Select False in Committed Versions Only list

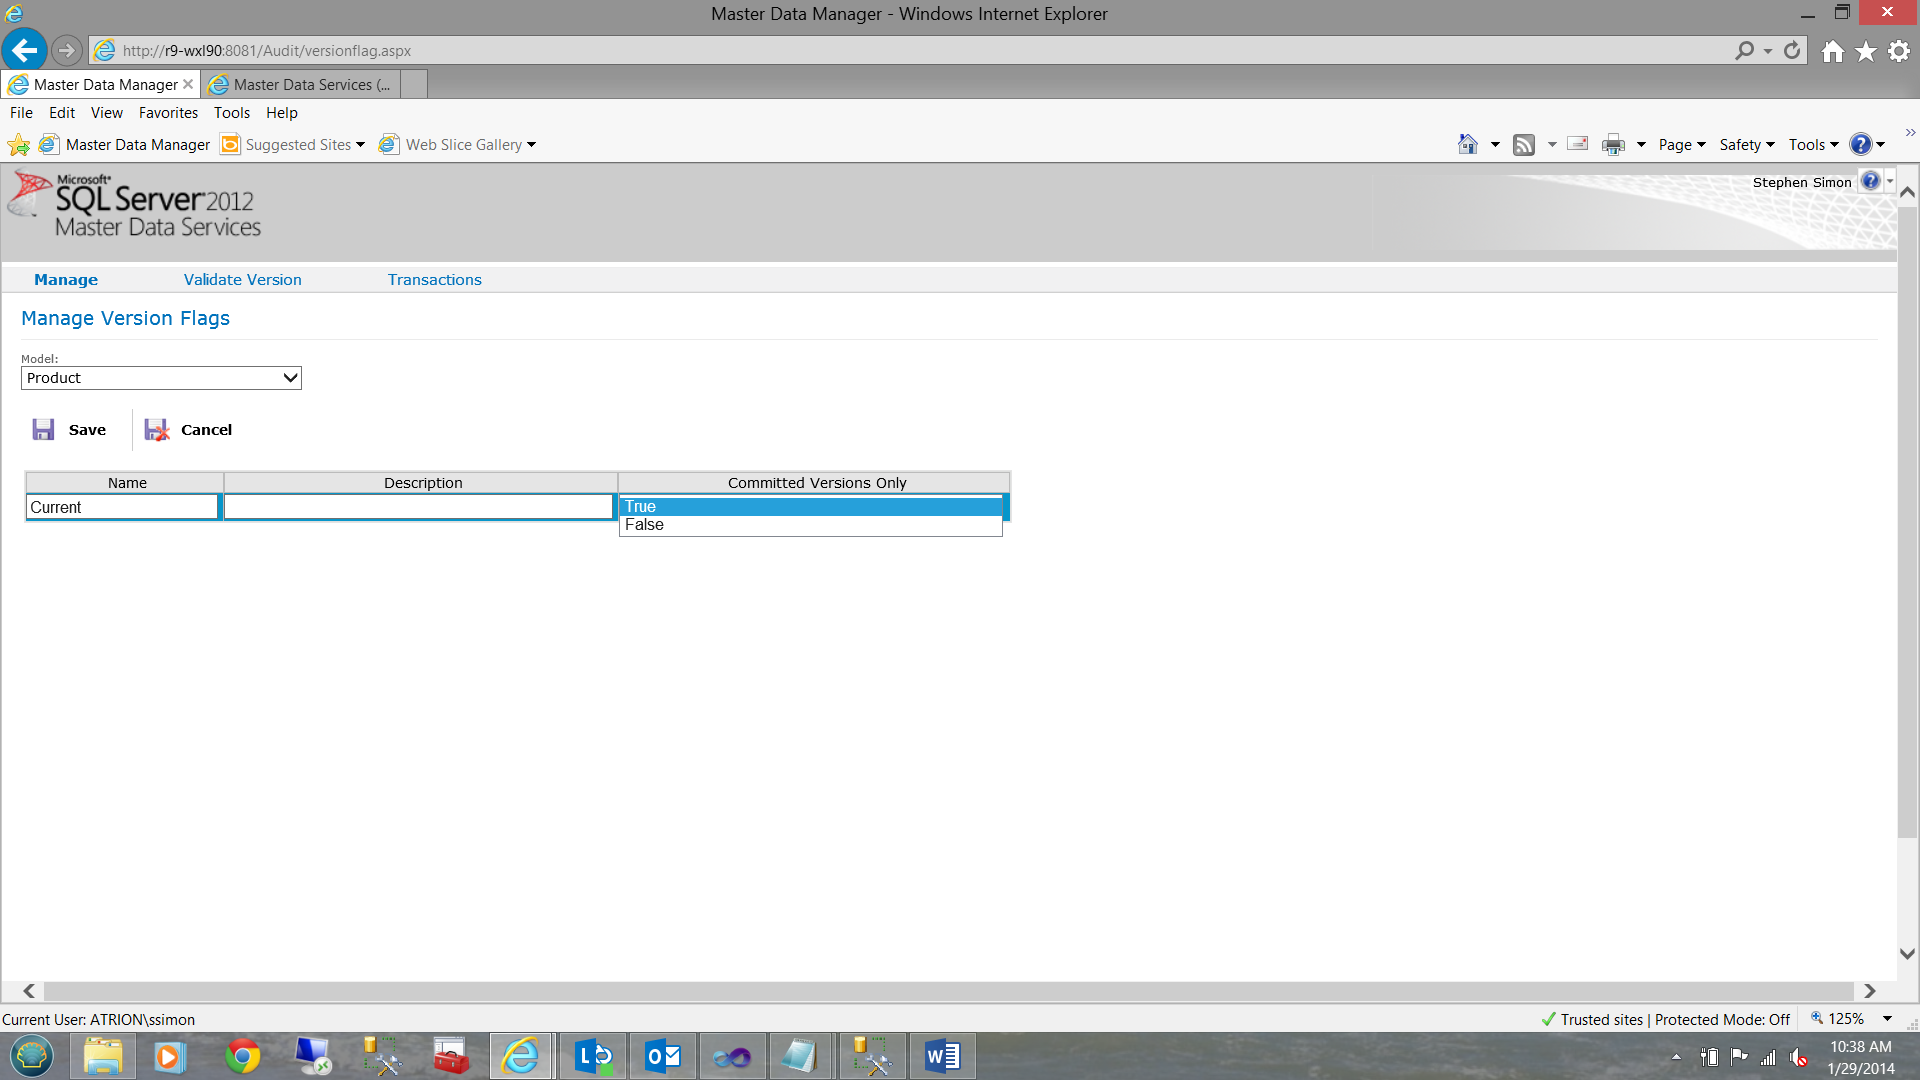click(645, 525)
